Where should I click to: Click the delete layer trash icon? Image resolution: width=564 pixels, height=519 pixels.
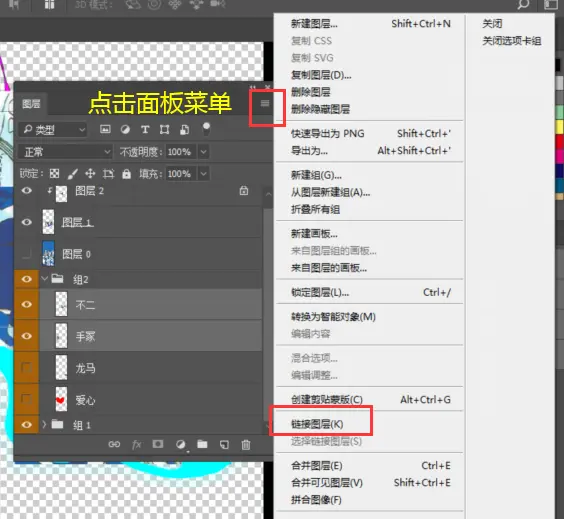[246, 445]
